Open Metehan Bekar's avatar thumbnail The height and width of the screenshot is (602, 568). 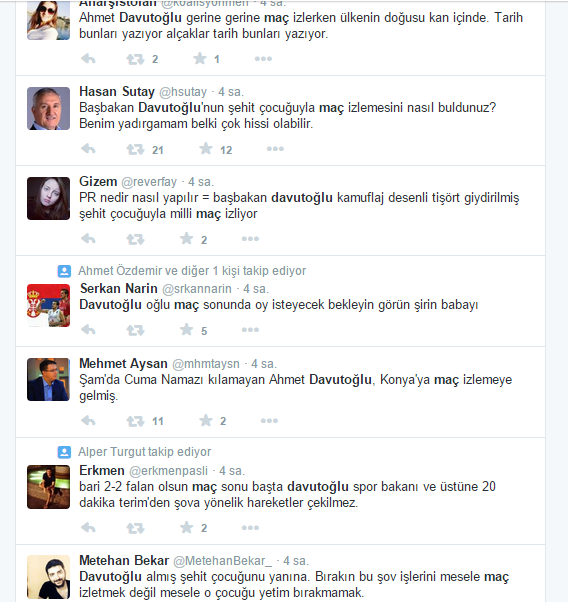48,577
